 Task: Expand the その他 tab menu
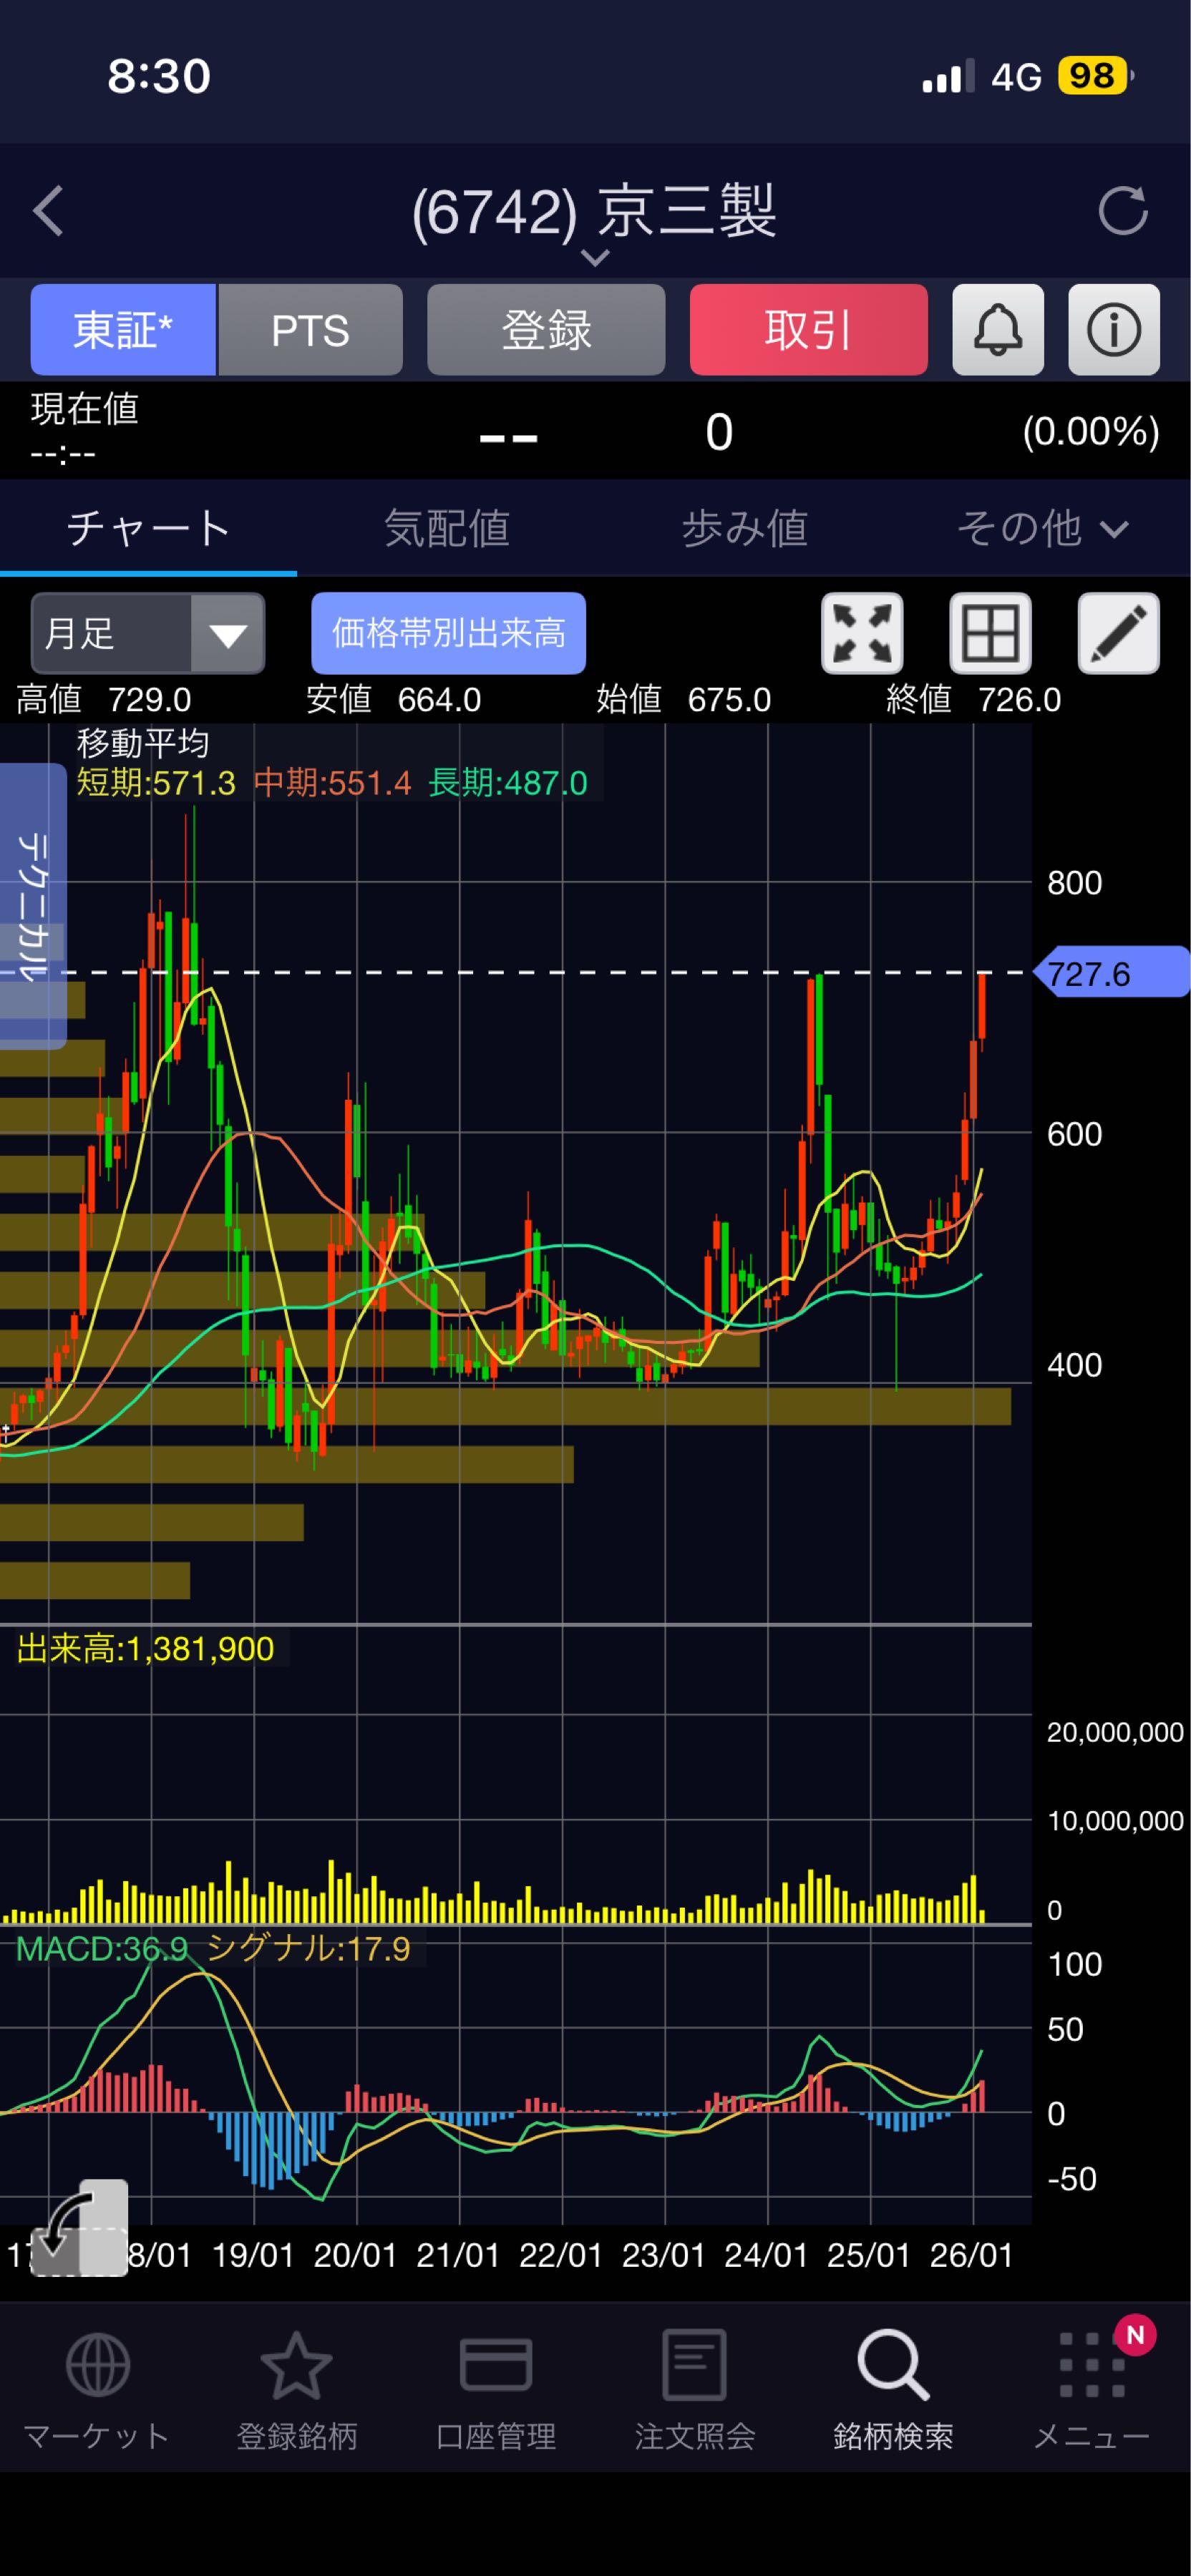click(x=1041, y=528)
